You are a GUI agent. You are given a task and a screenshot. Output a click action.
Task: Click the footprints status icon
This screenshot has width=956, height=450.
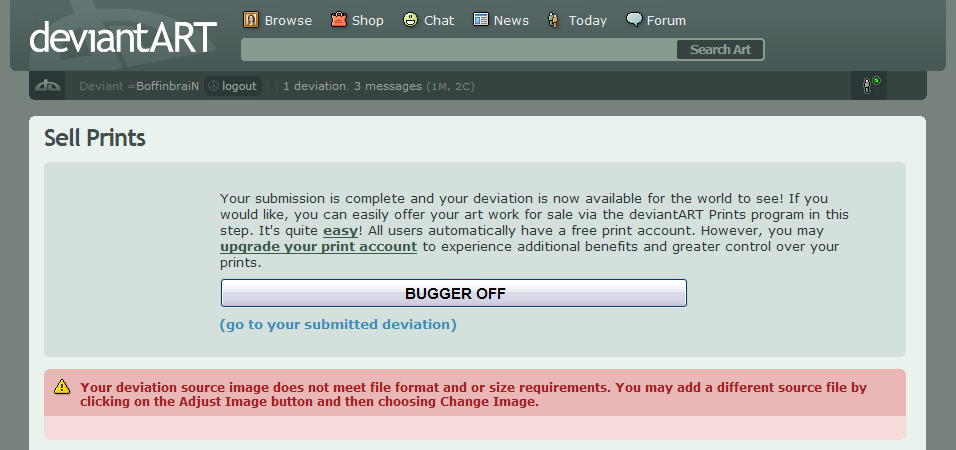[871, 85]
